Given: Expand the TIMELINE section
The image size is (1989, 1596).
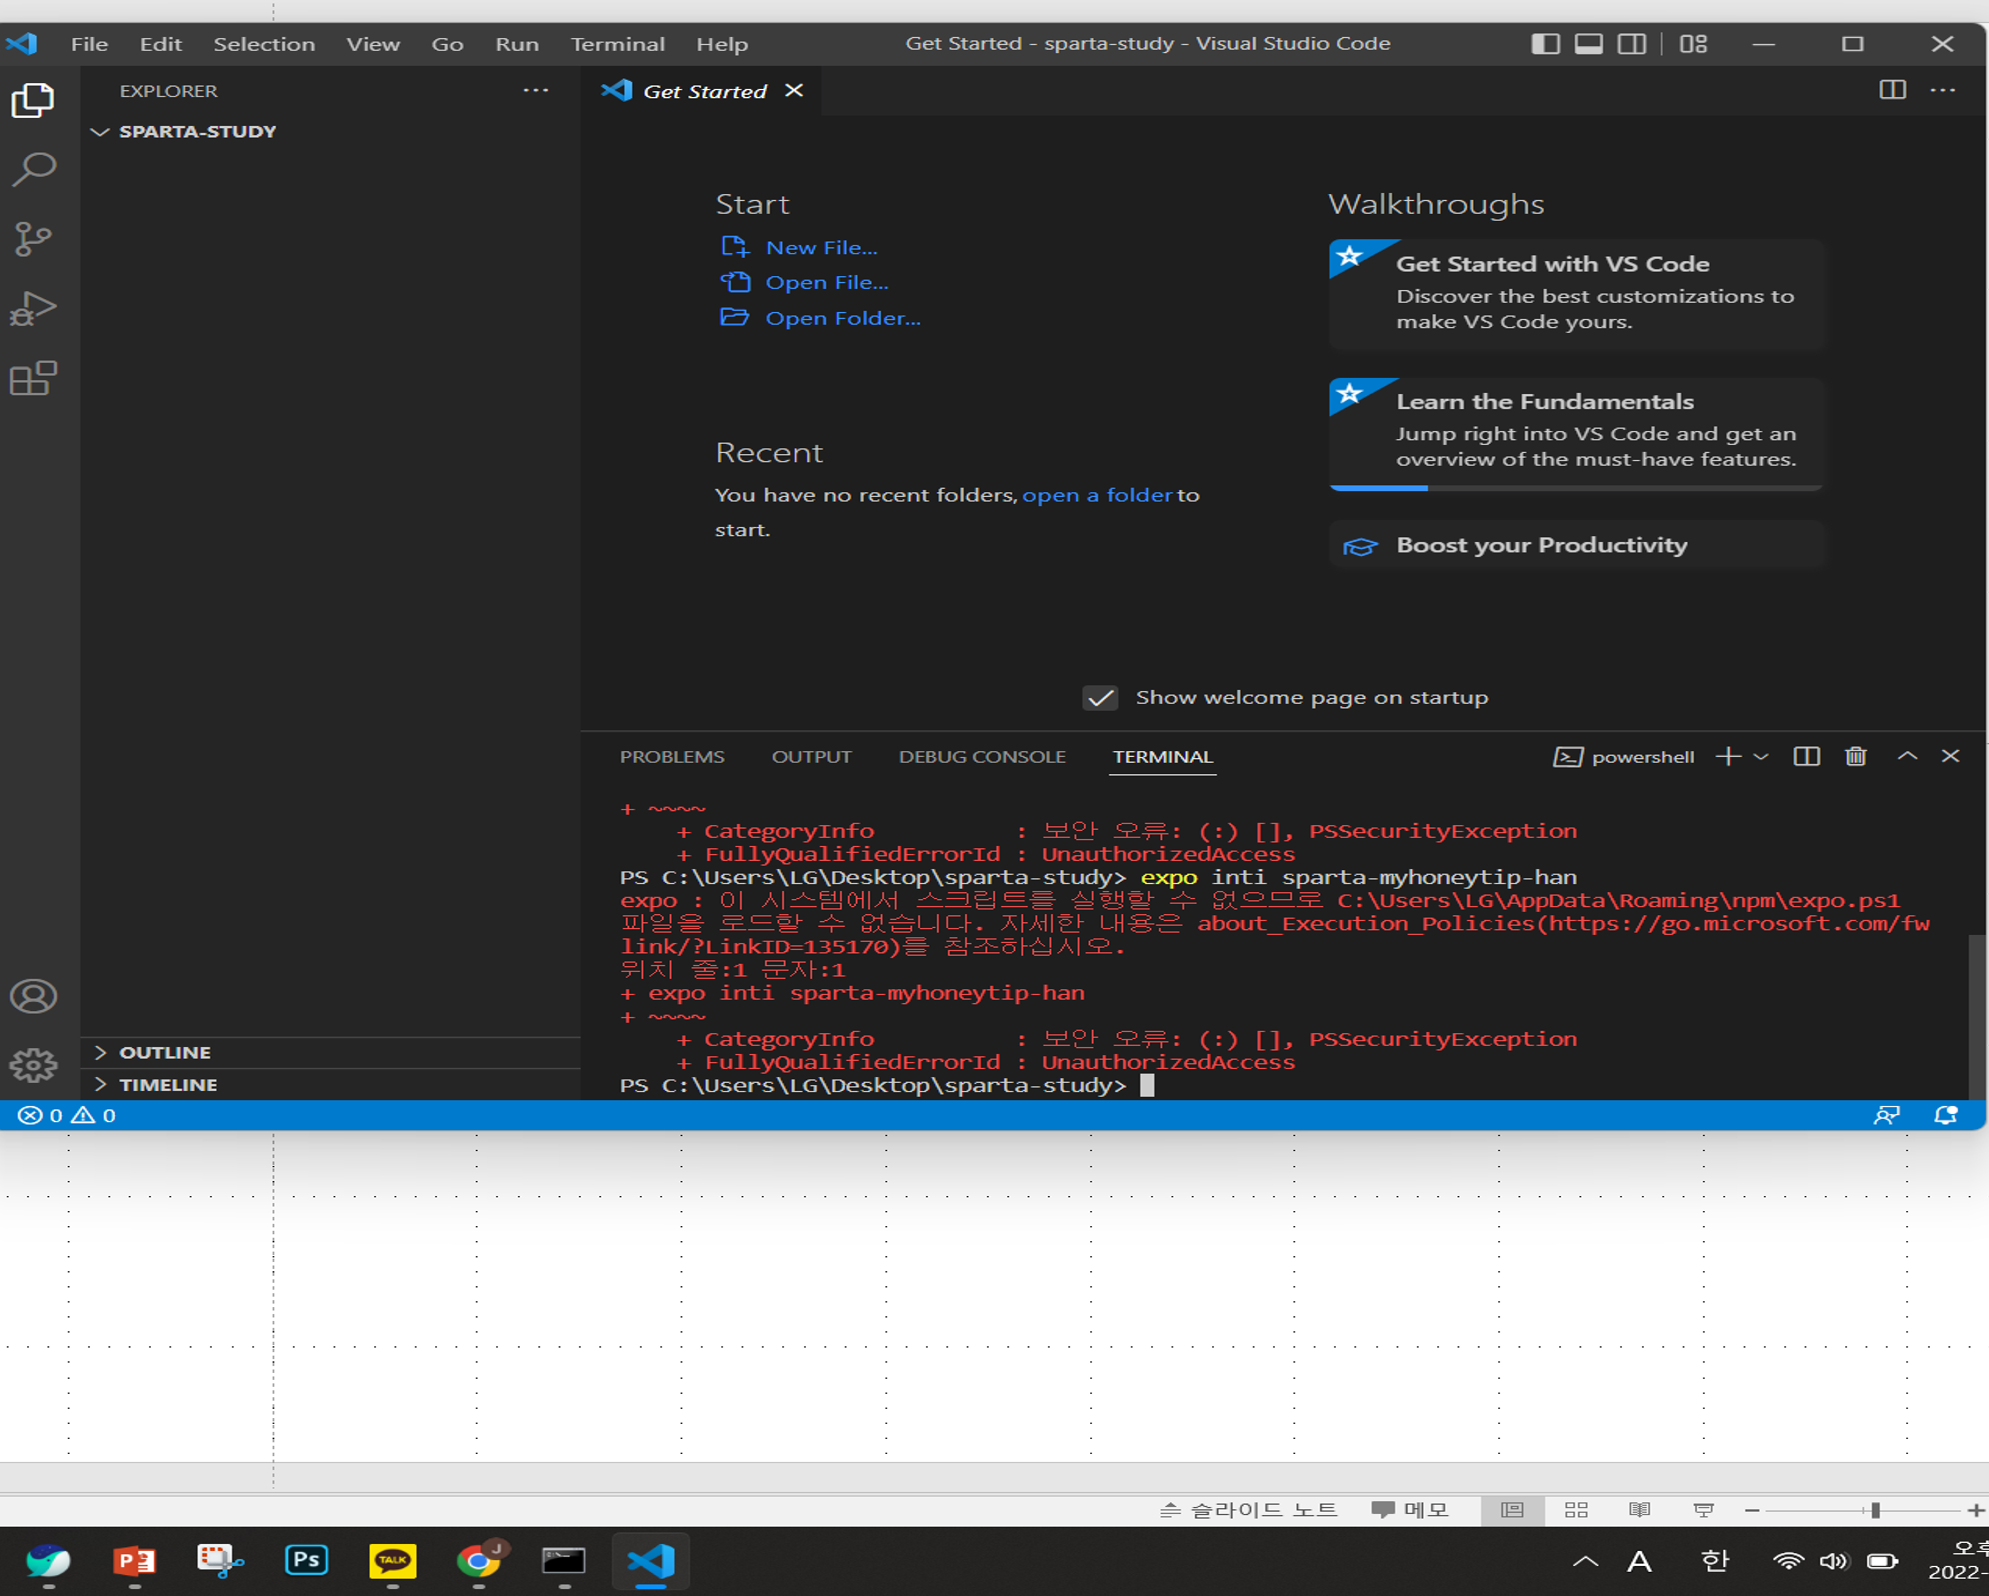Looking at the screenshot, I should [x=330, y=1084].
